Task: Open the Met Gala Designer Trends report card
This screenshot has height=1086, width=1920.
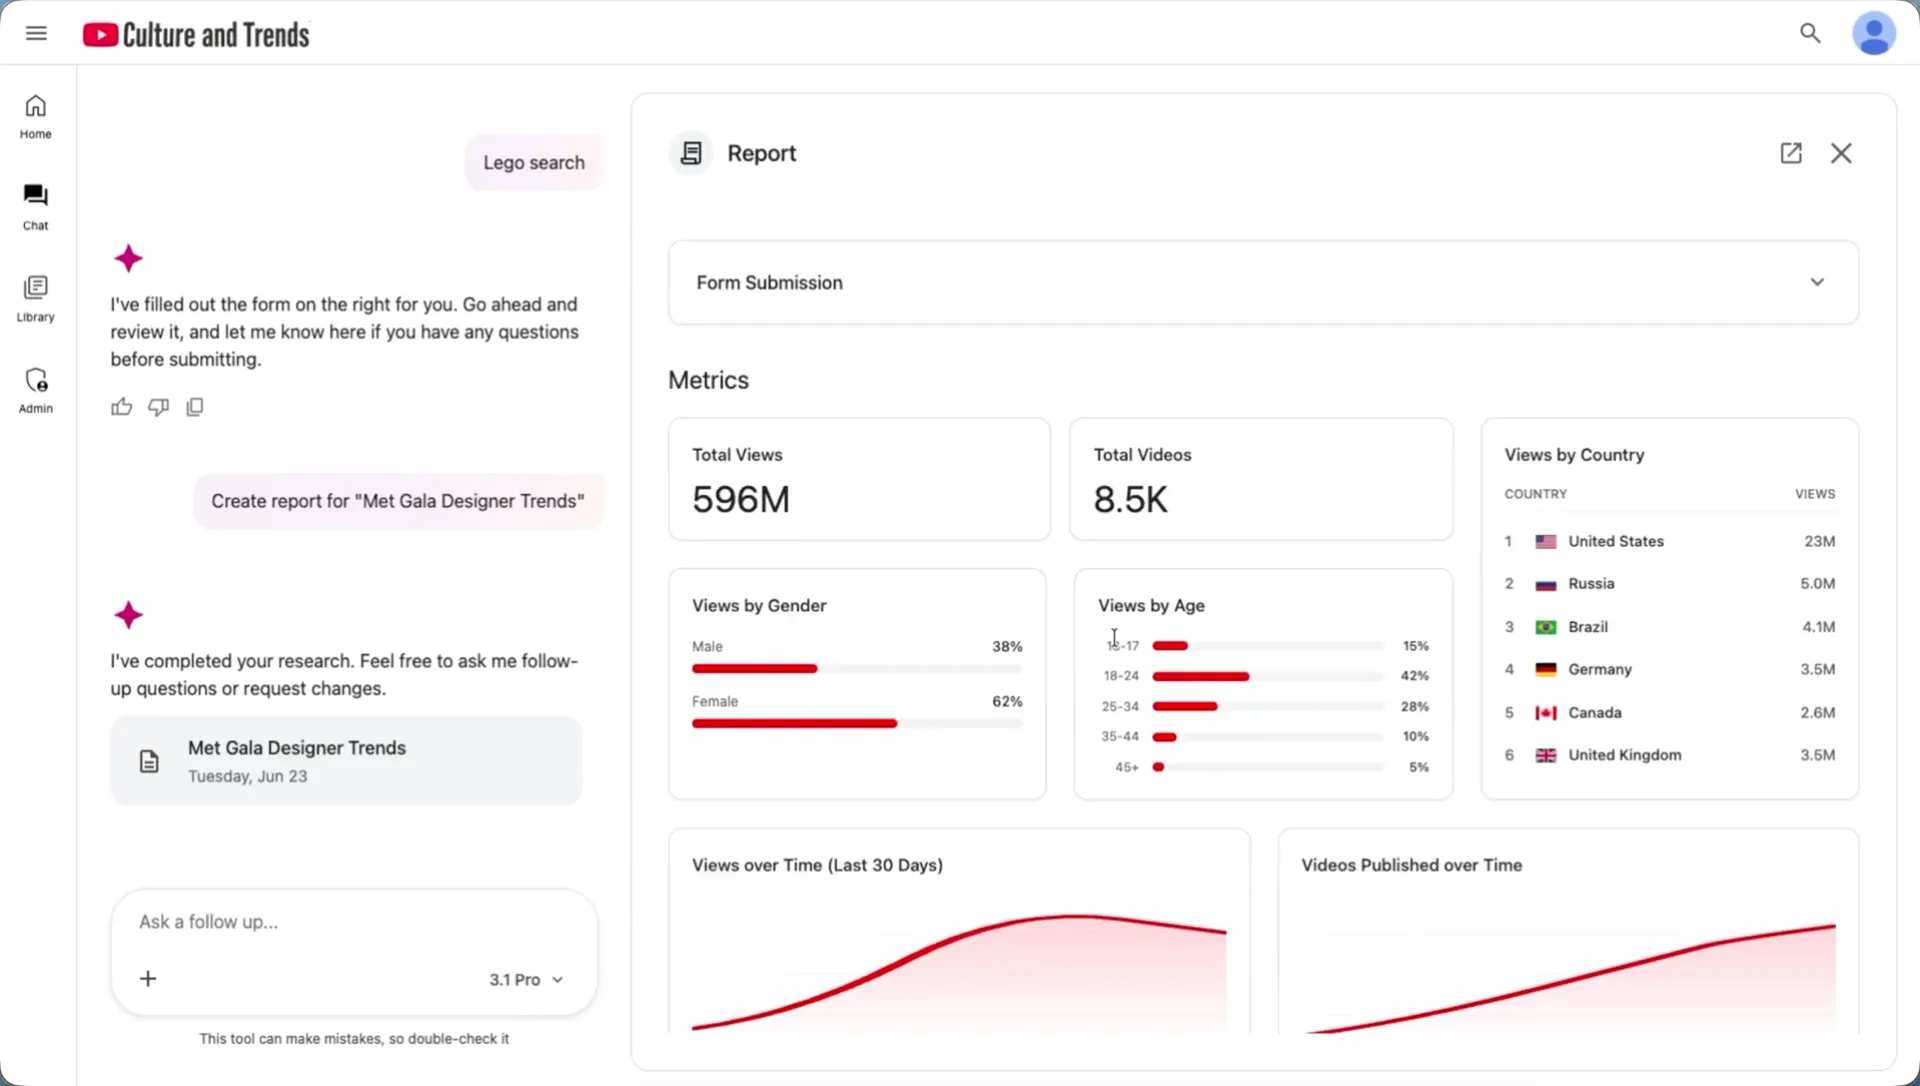Action: [346, 761]
